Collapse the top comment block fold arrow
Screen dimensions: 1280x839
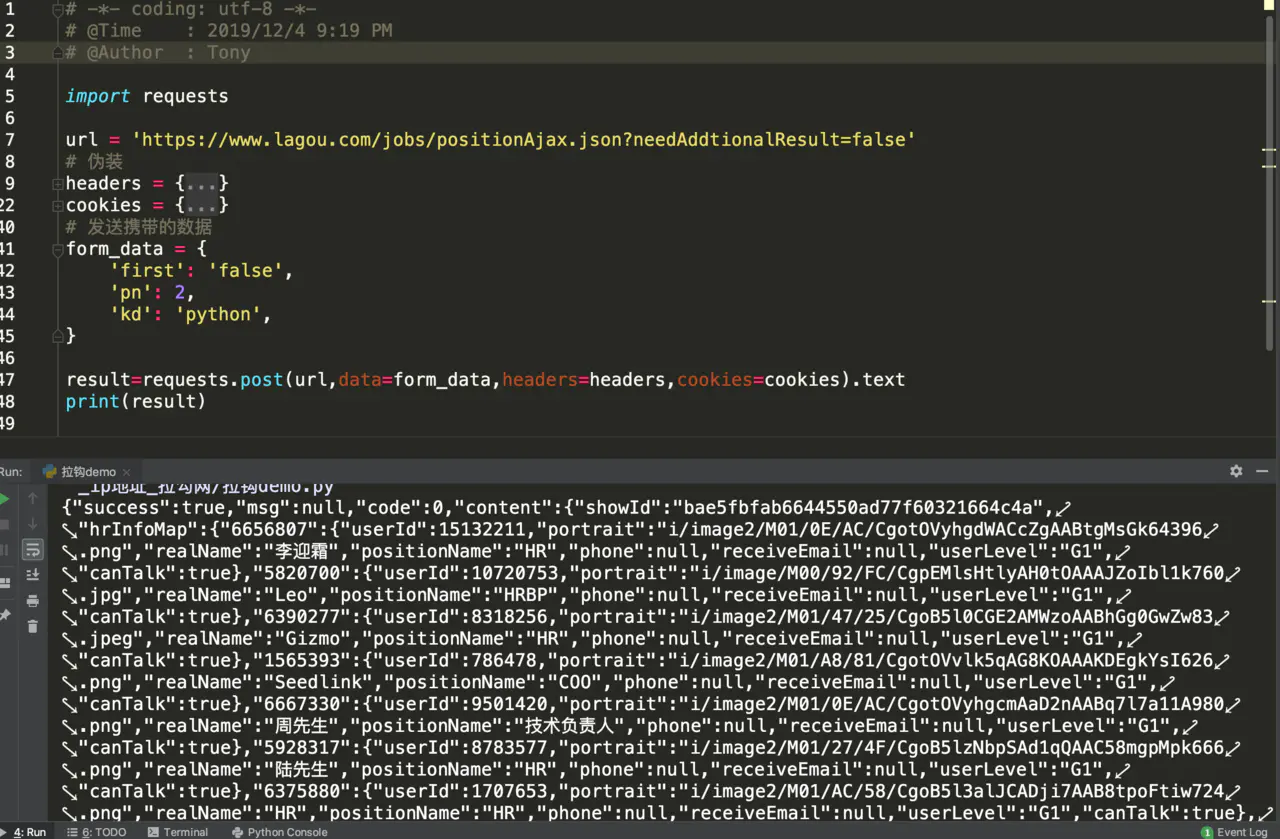tap(58, 9)
